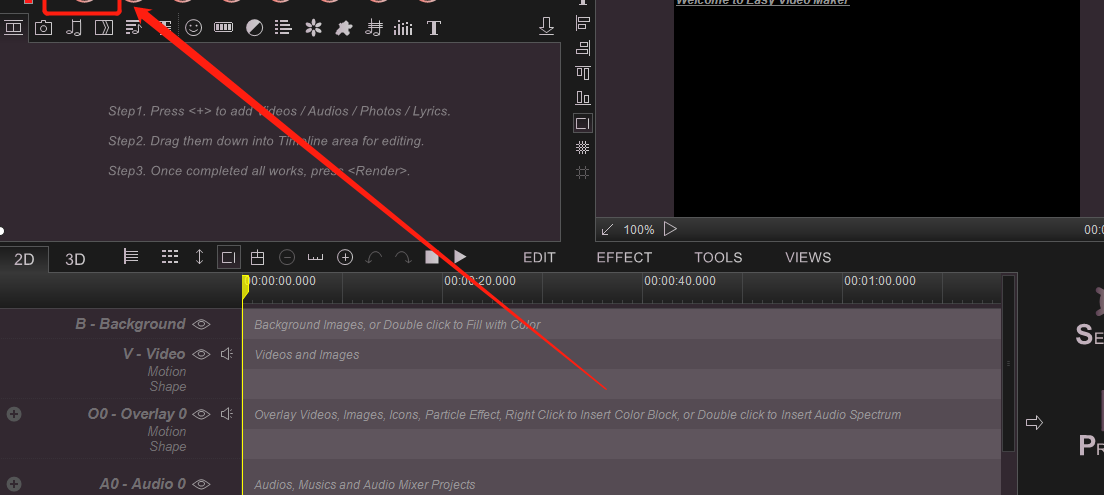Image resolution: width=1104 pixels, height=495 pixels.
Task: Open the lyrics list-with-note icon
Action: (x=133, y=28)
